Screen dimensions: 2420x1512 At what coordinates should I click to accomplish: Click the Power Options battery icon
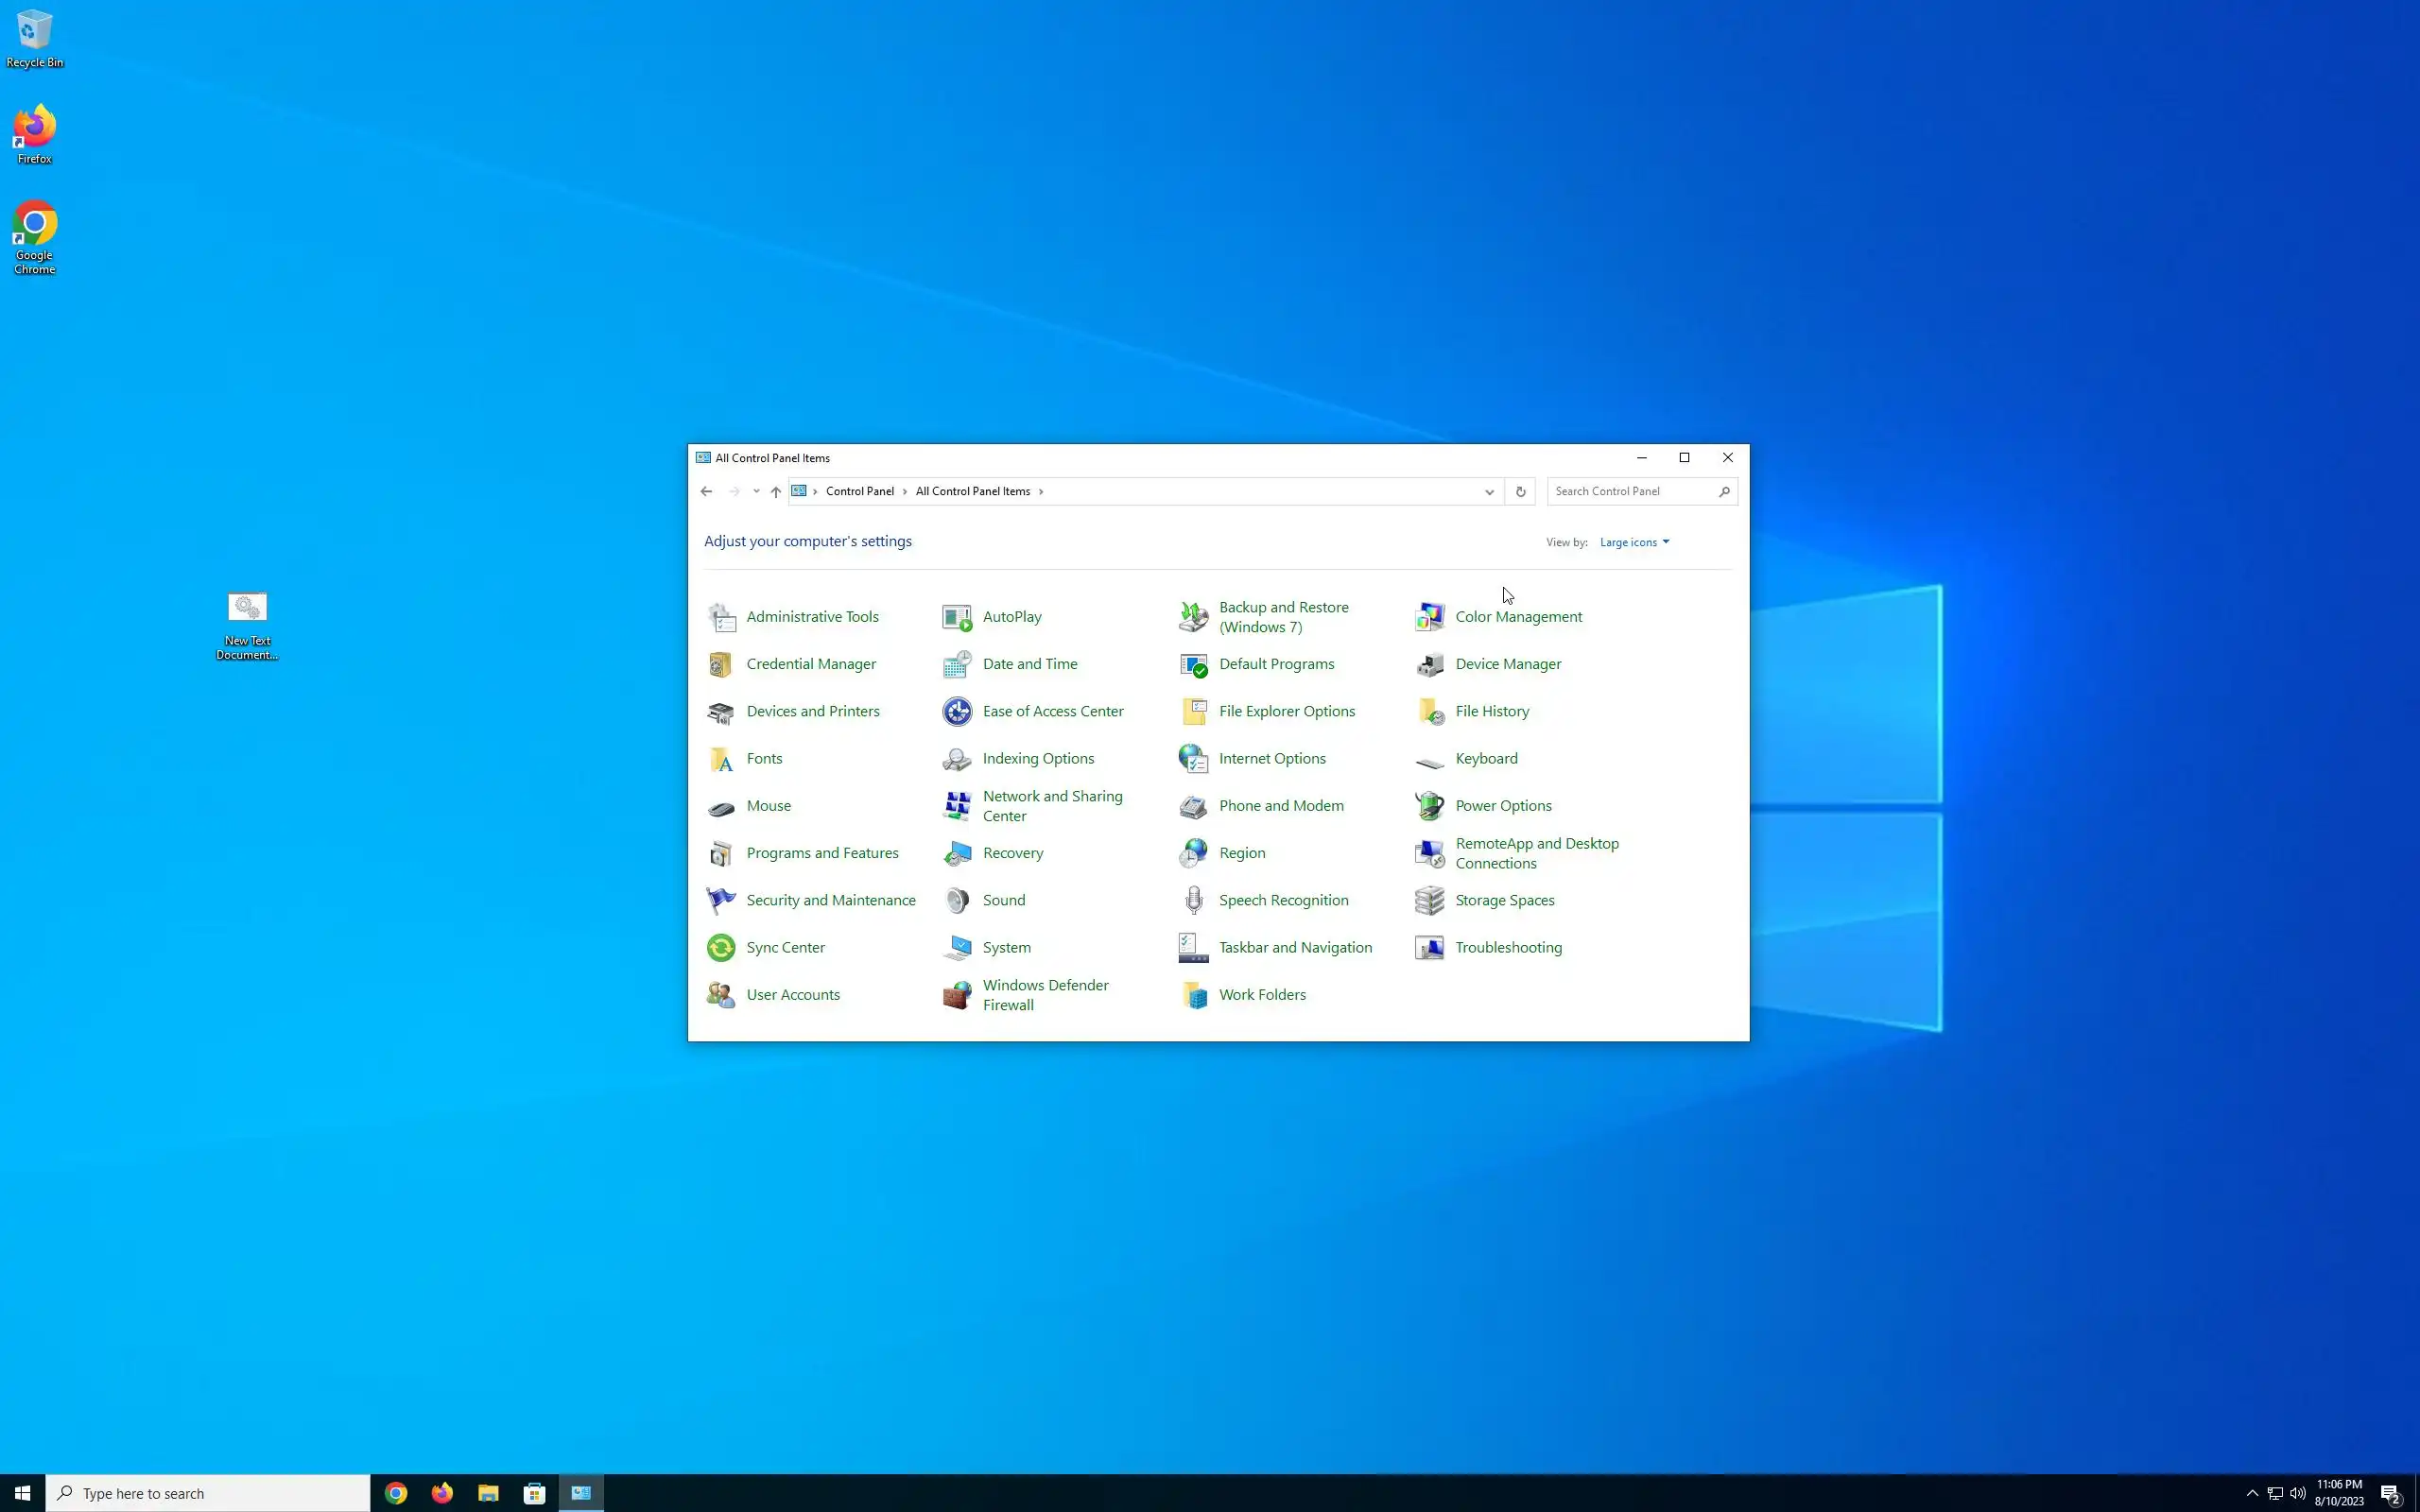pyautogui.click(x=1429, y=806)
